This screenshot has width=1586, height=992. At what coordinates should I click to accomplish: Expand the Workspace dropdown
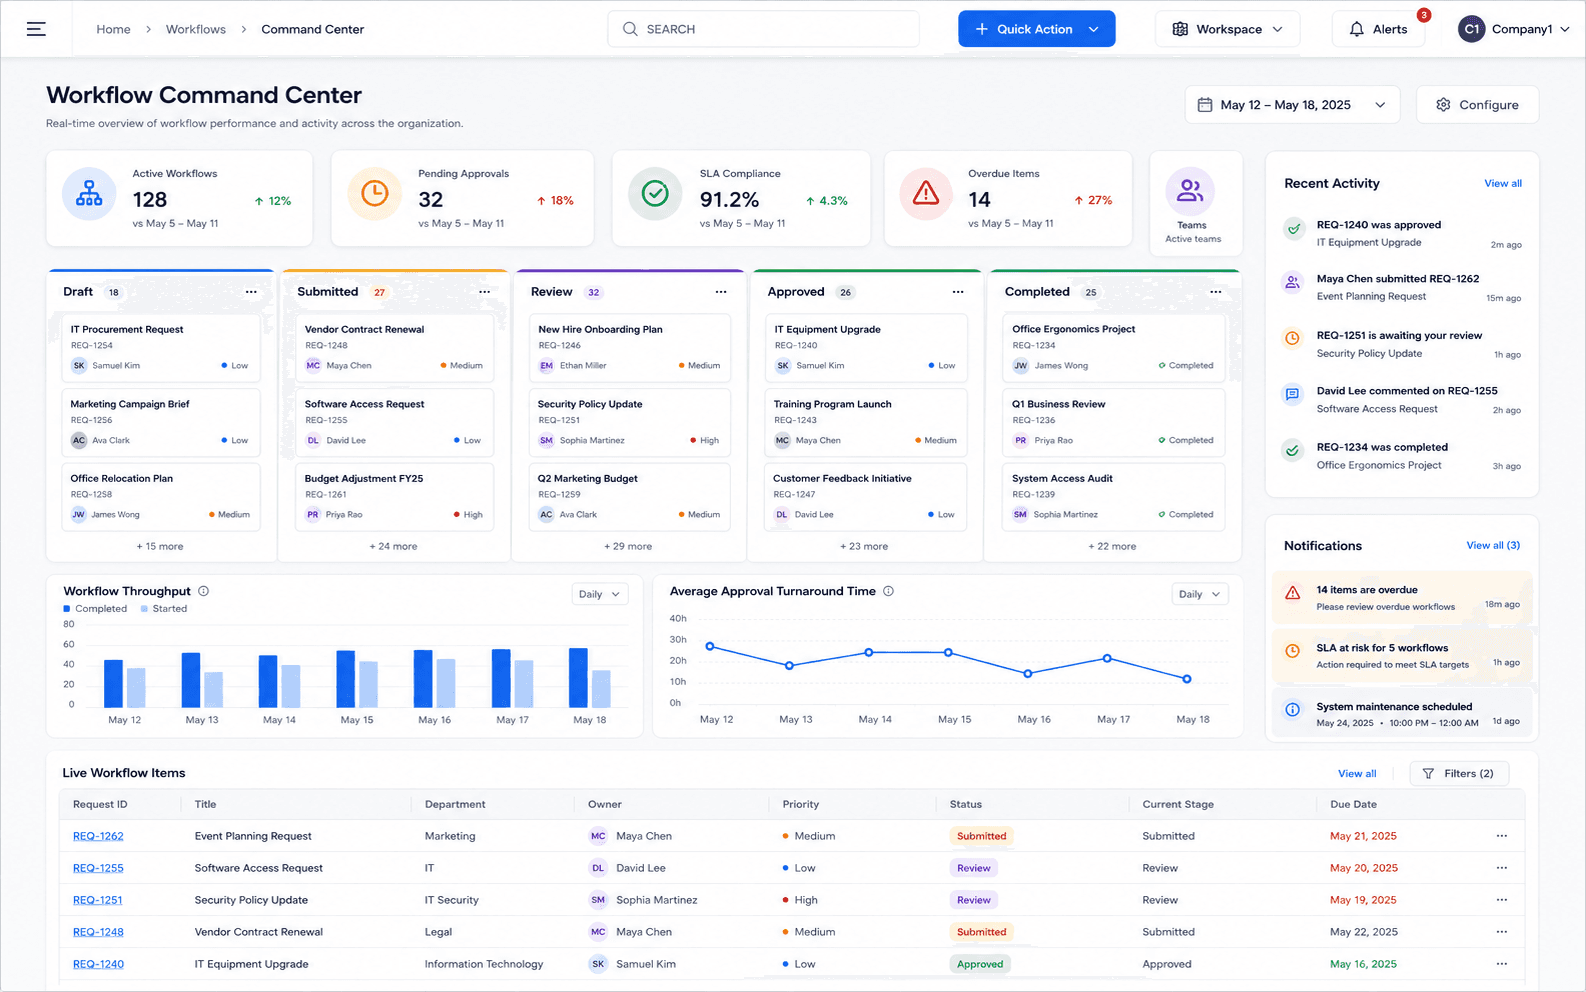click(x=1227, y=29)
